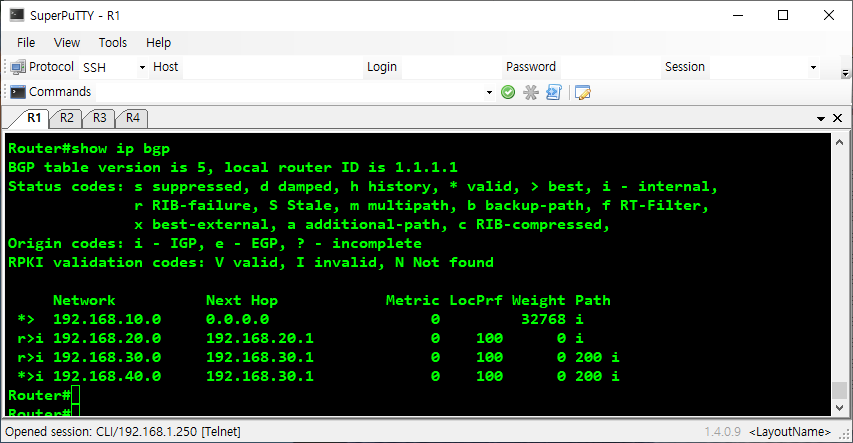The height and width of the screenshot is (443, 853).
Task: Minimize the SuperPuTTY window
Action: pos(738,15)
